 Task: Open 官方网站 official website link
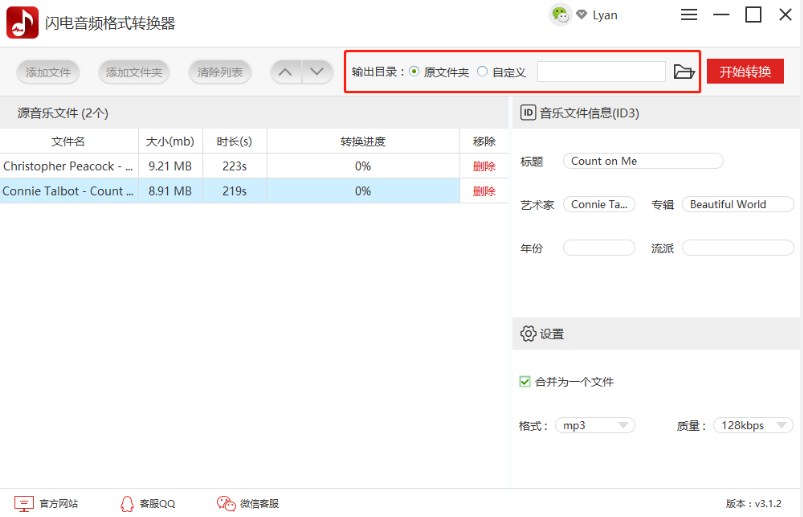click(x=46, y=503)
